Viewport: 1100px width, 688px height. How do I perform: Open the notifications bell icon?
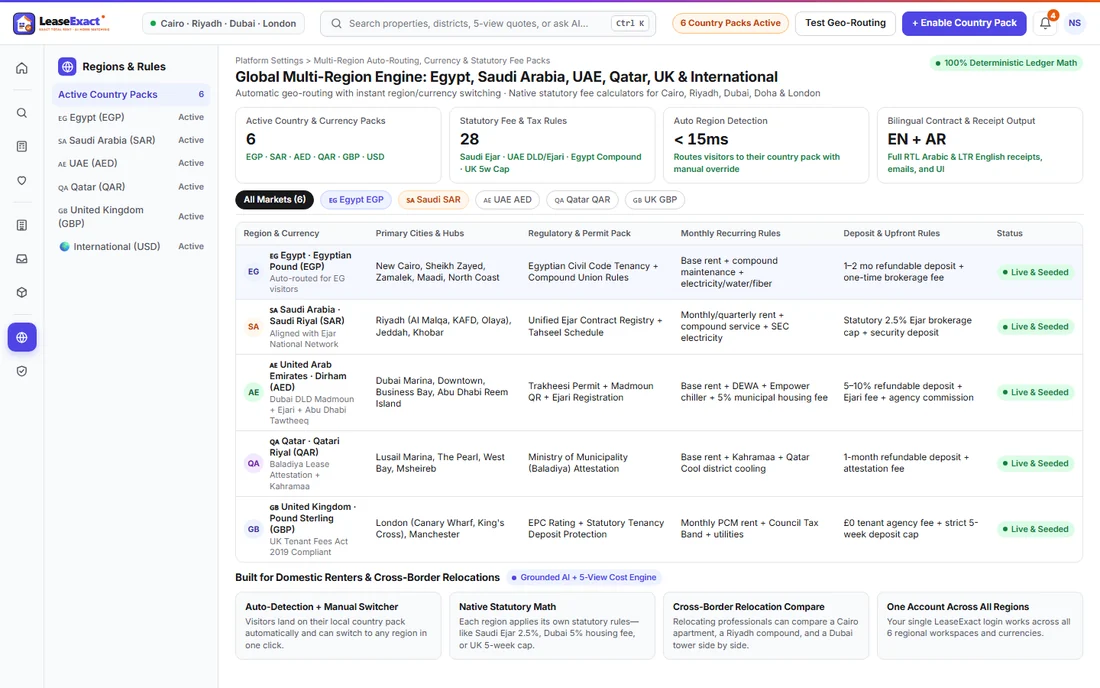pos(1045,23)
